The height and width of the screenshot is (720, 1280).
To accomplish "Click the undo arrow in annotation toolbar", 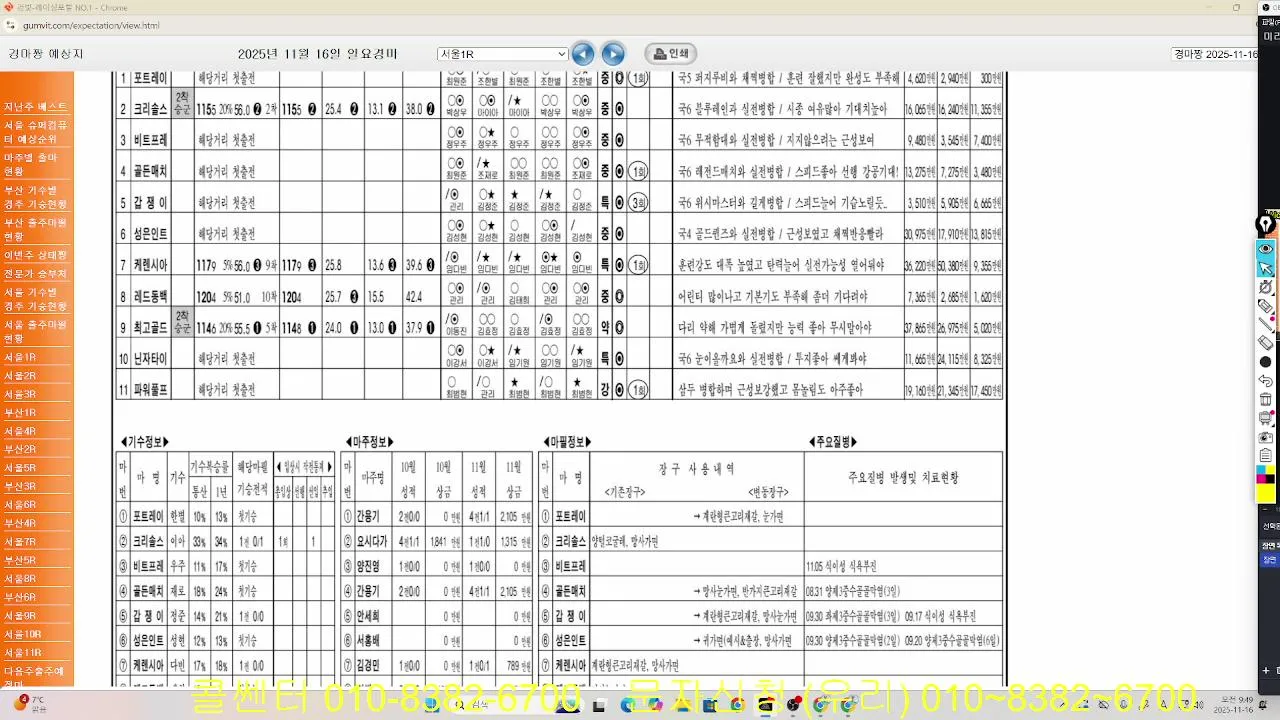I will click(x=1265, y=381).
